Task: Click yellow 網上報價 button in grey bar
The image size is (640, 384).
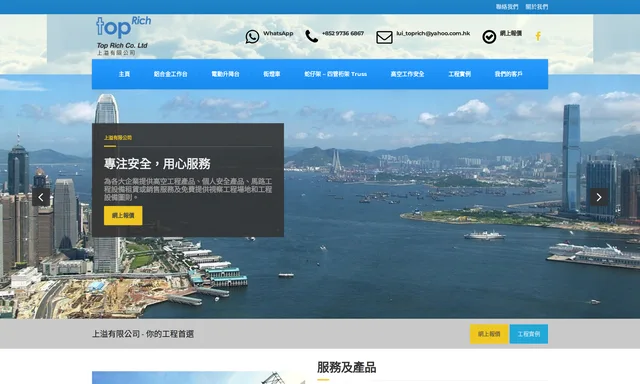Action: tap(489, 334)
